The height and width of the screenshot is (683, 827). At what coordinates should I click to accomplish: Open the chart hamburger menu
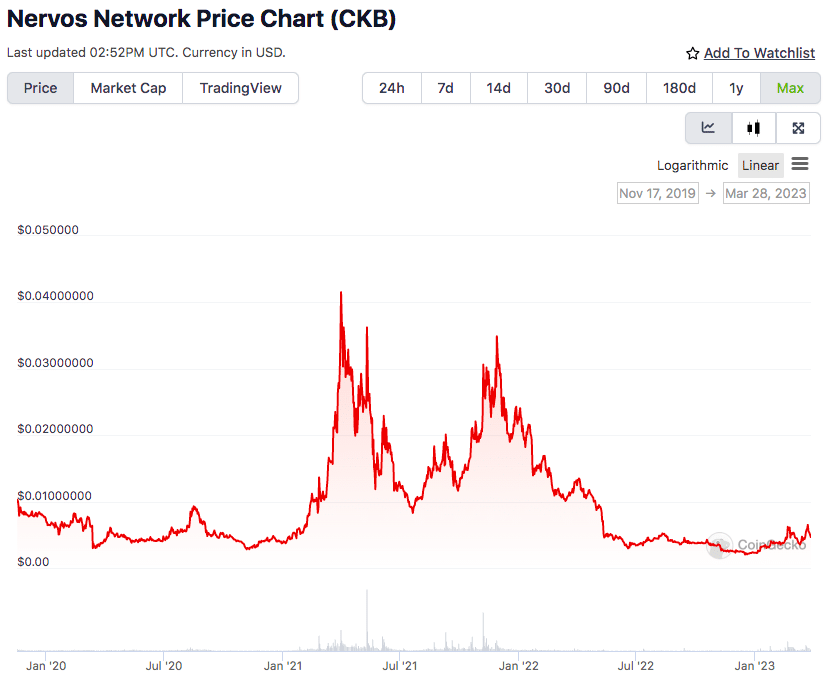800,164
